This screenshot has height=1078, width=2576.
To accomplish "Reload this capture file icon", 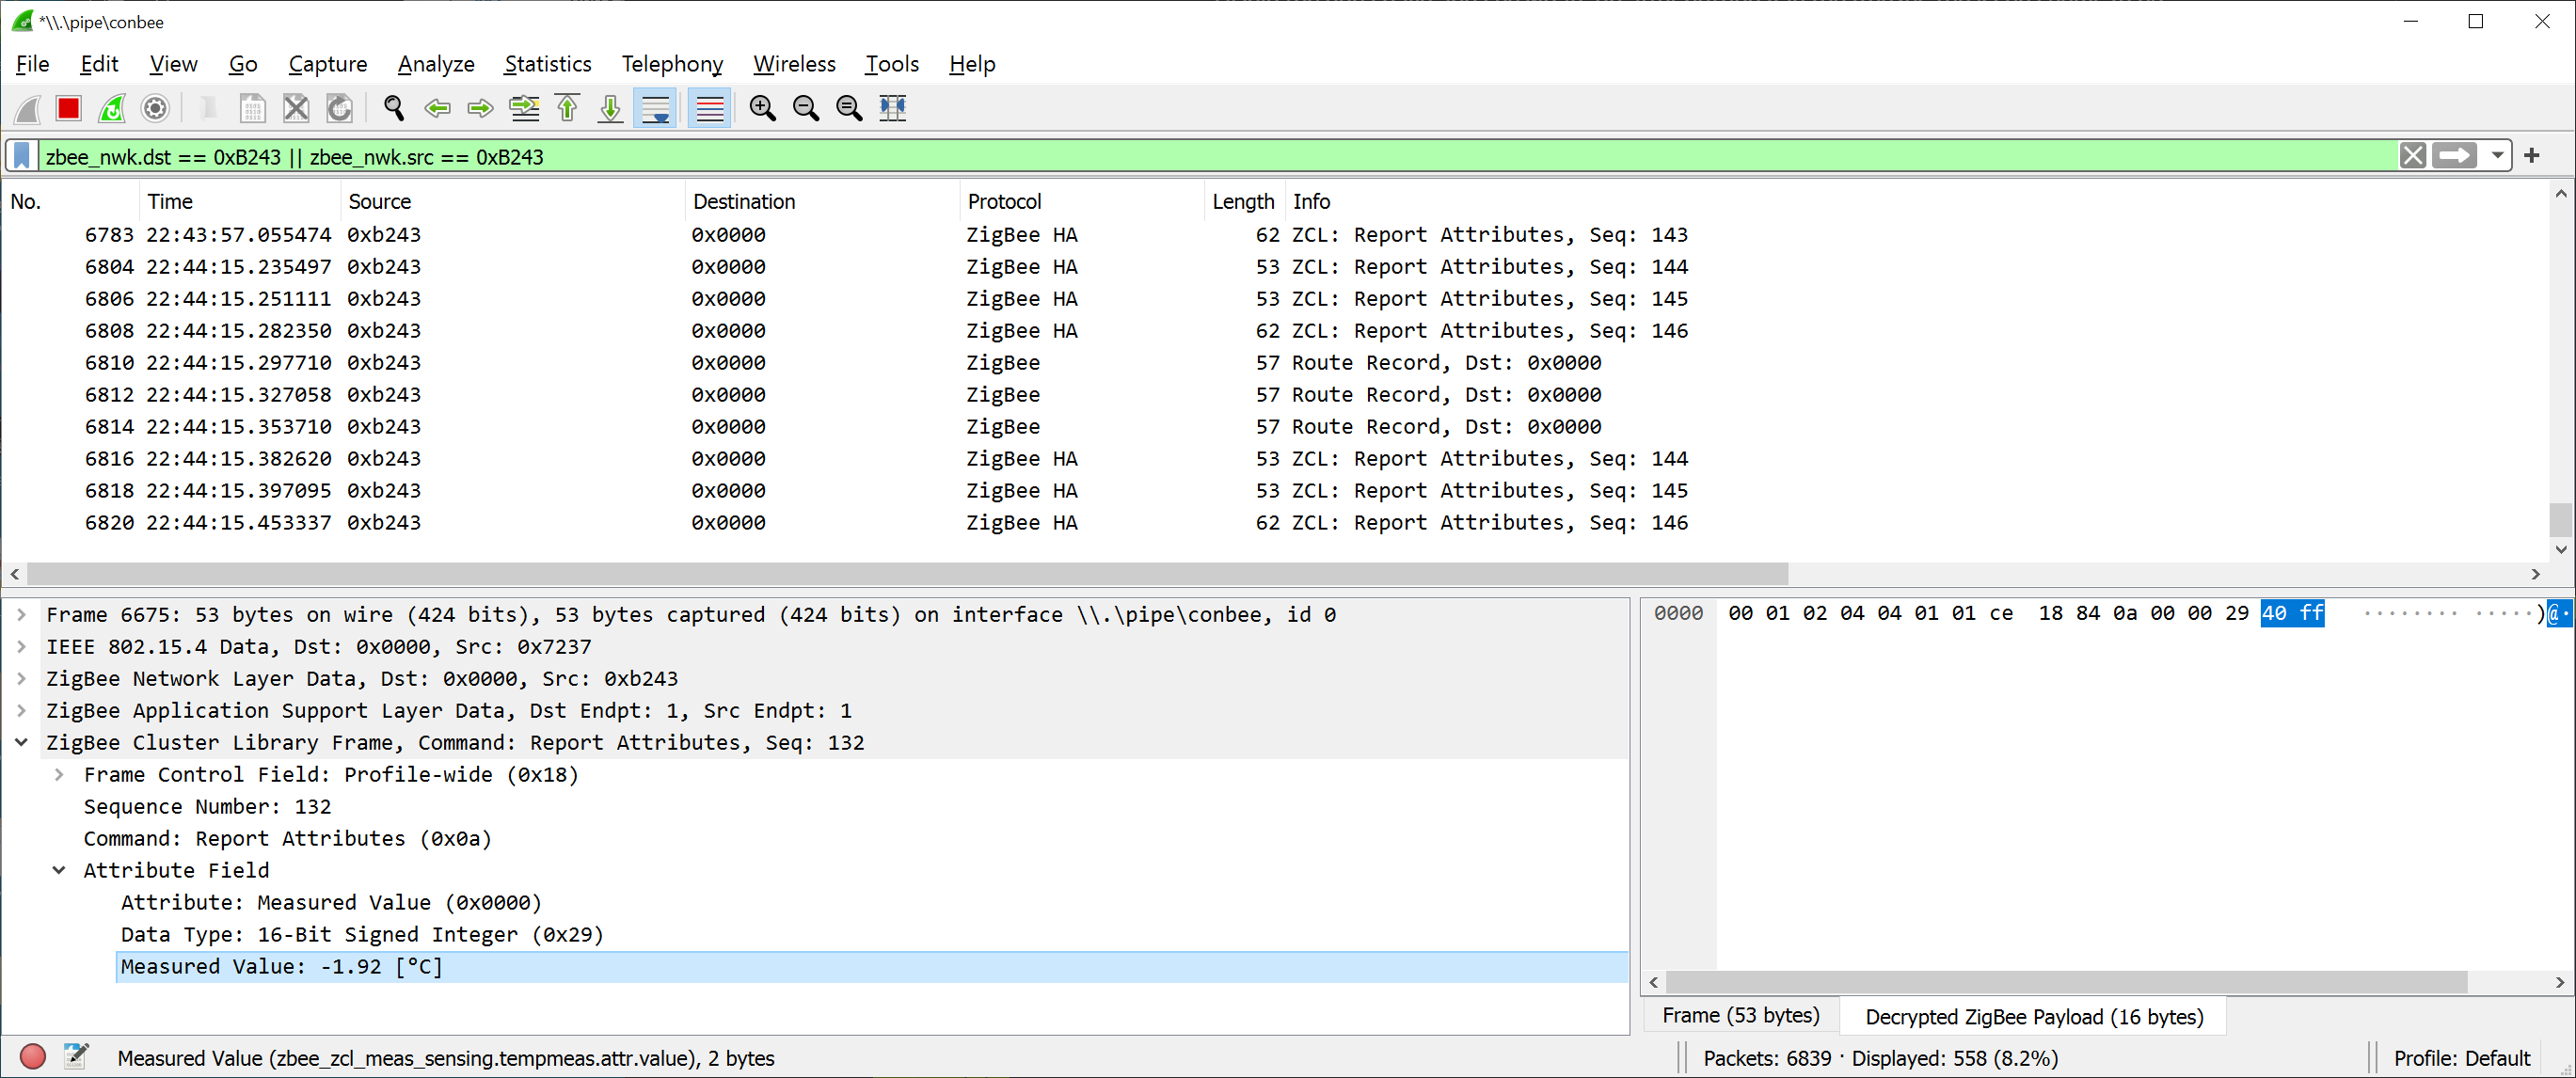I will pos(340,108).
